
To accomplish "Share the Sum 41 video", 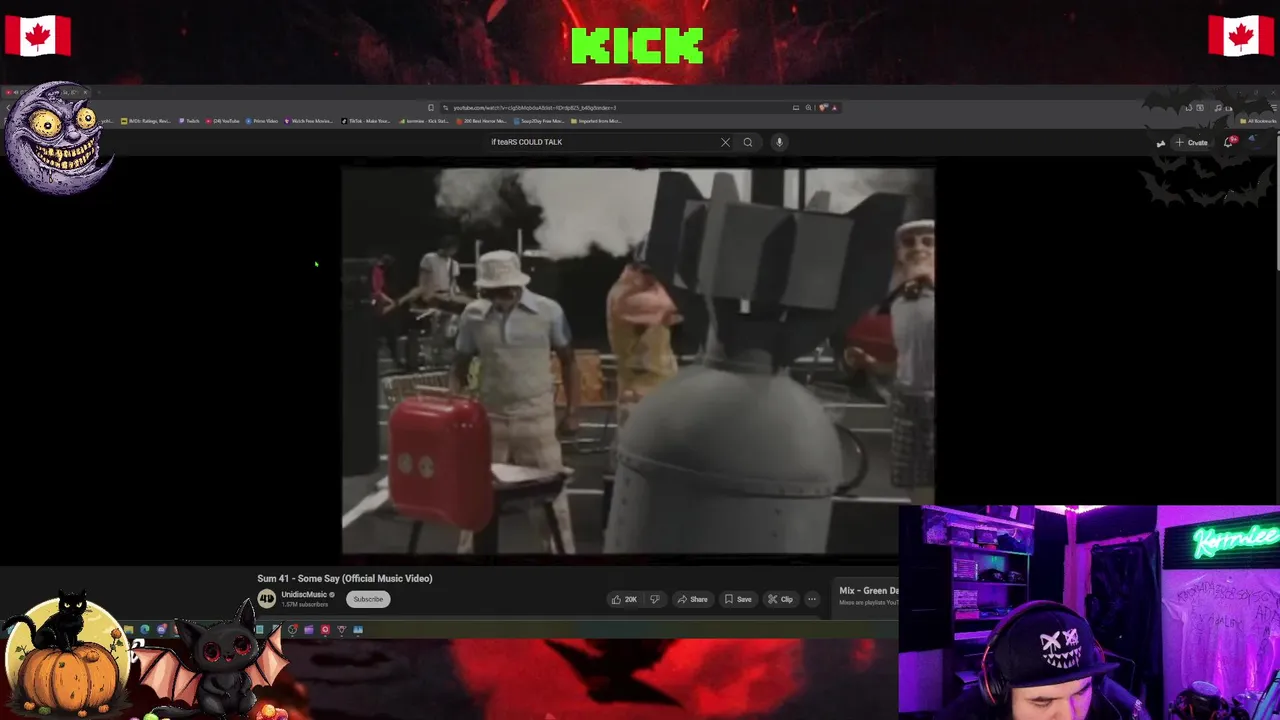I will [x=692, y=599].
